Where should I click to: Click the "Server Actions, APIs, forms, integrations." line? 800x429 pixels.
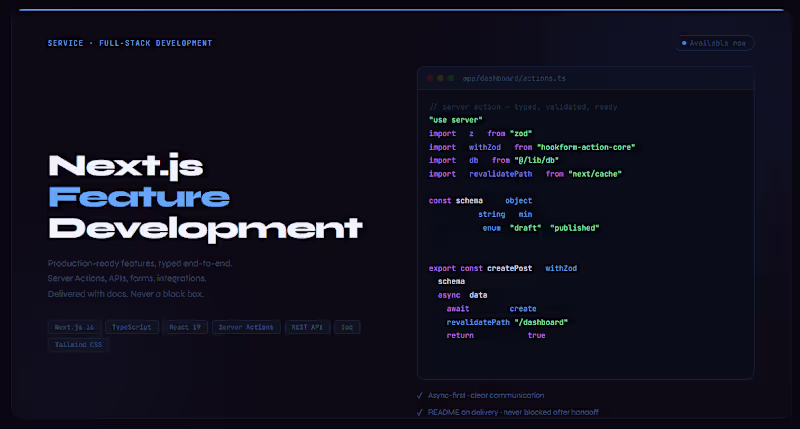click(x=127, y=278)
